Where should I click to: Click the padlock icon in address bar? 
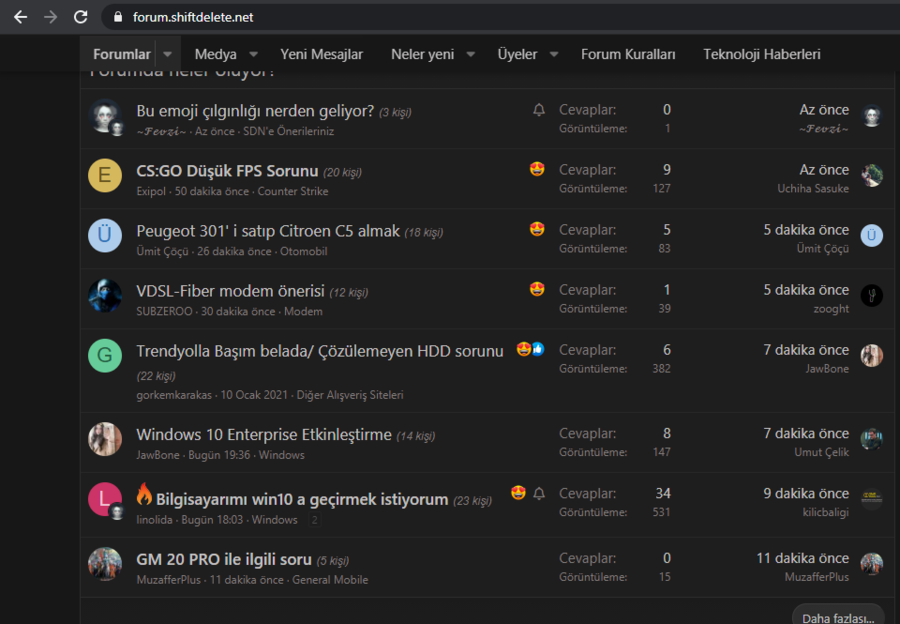tap(118, 17)
